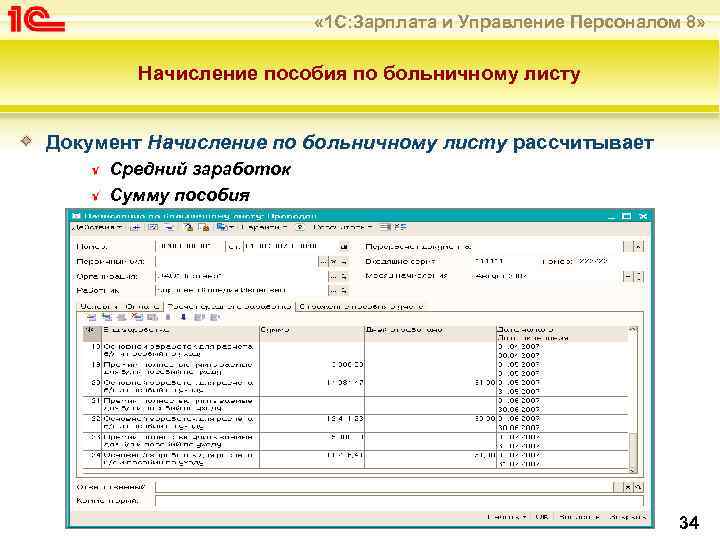Screen dimensions: 720x540
Task: Open the selection button of Работник
Action: coord(333,290)
